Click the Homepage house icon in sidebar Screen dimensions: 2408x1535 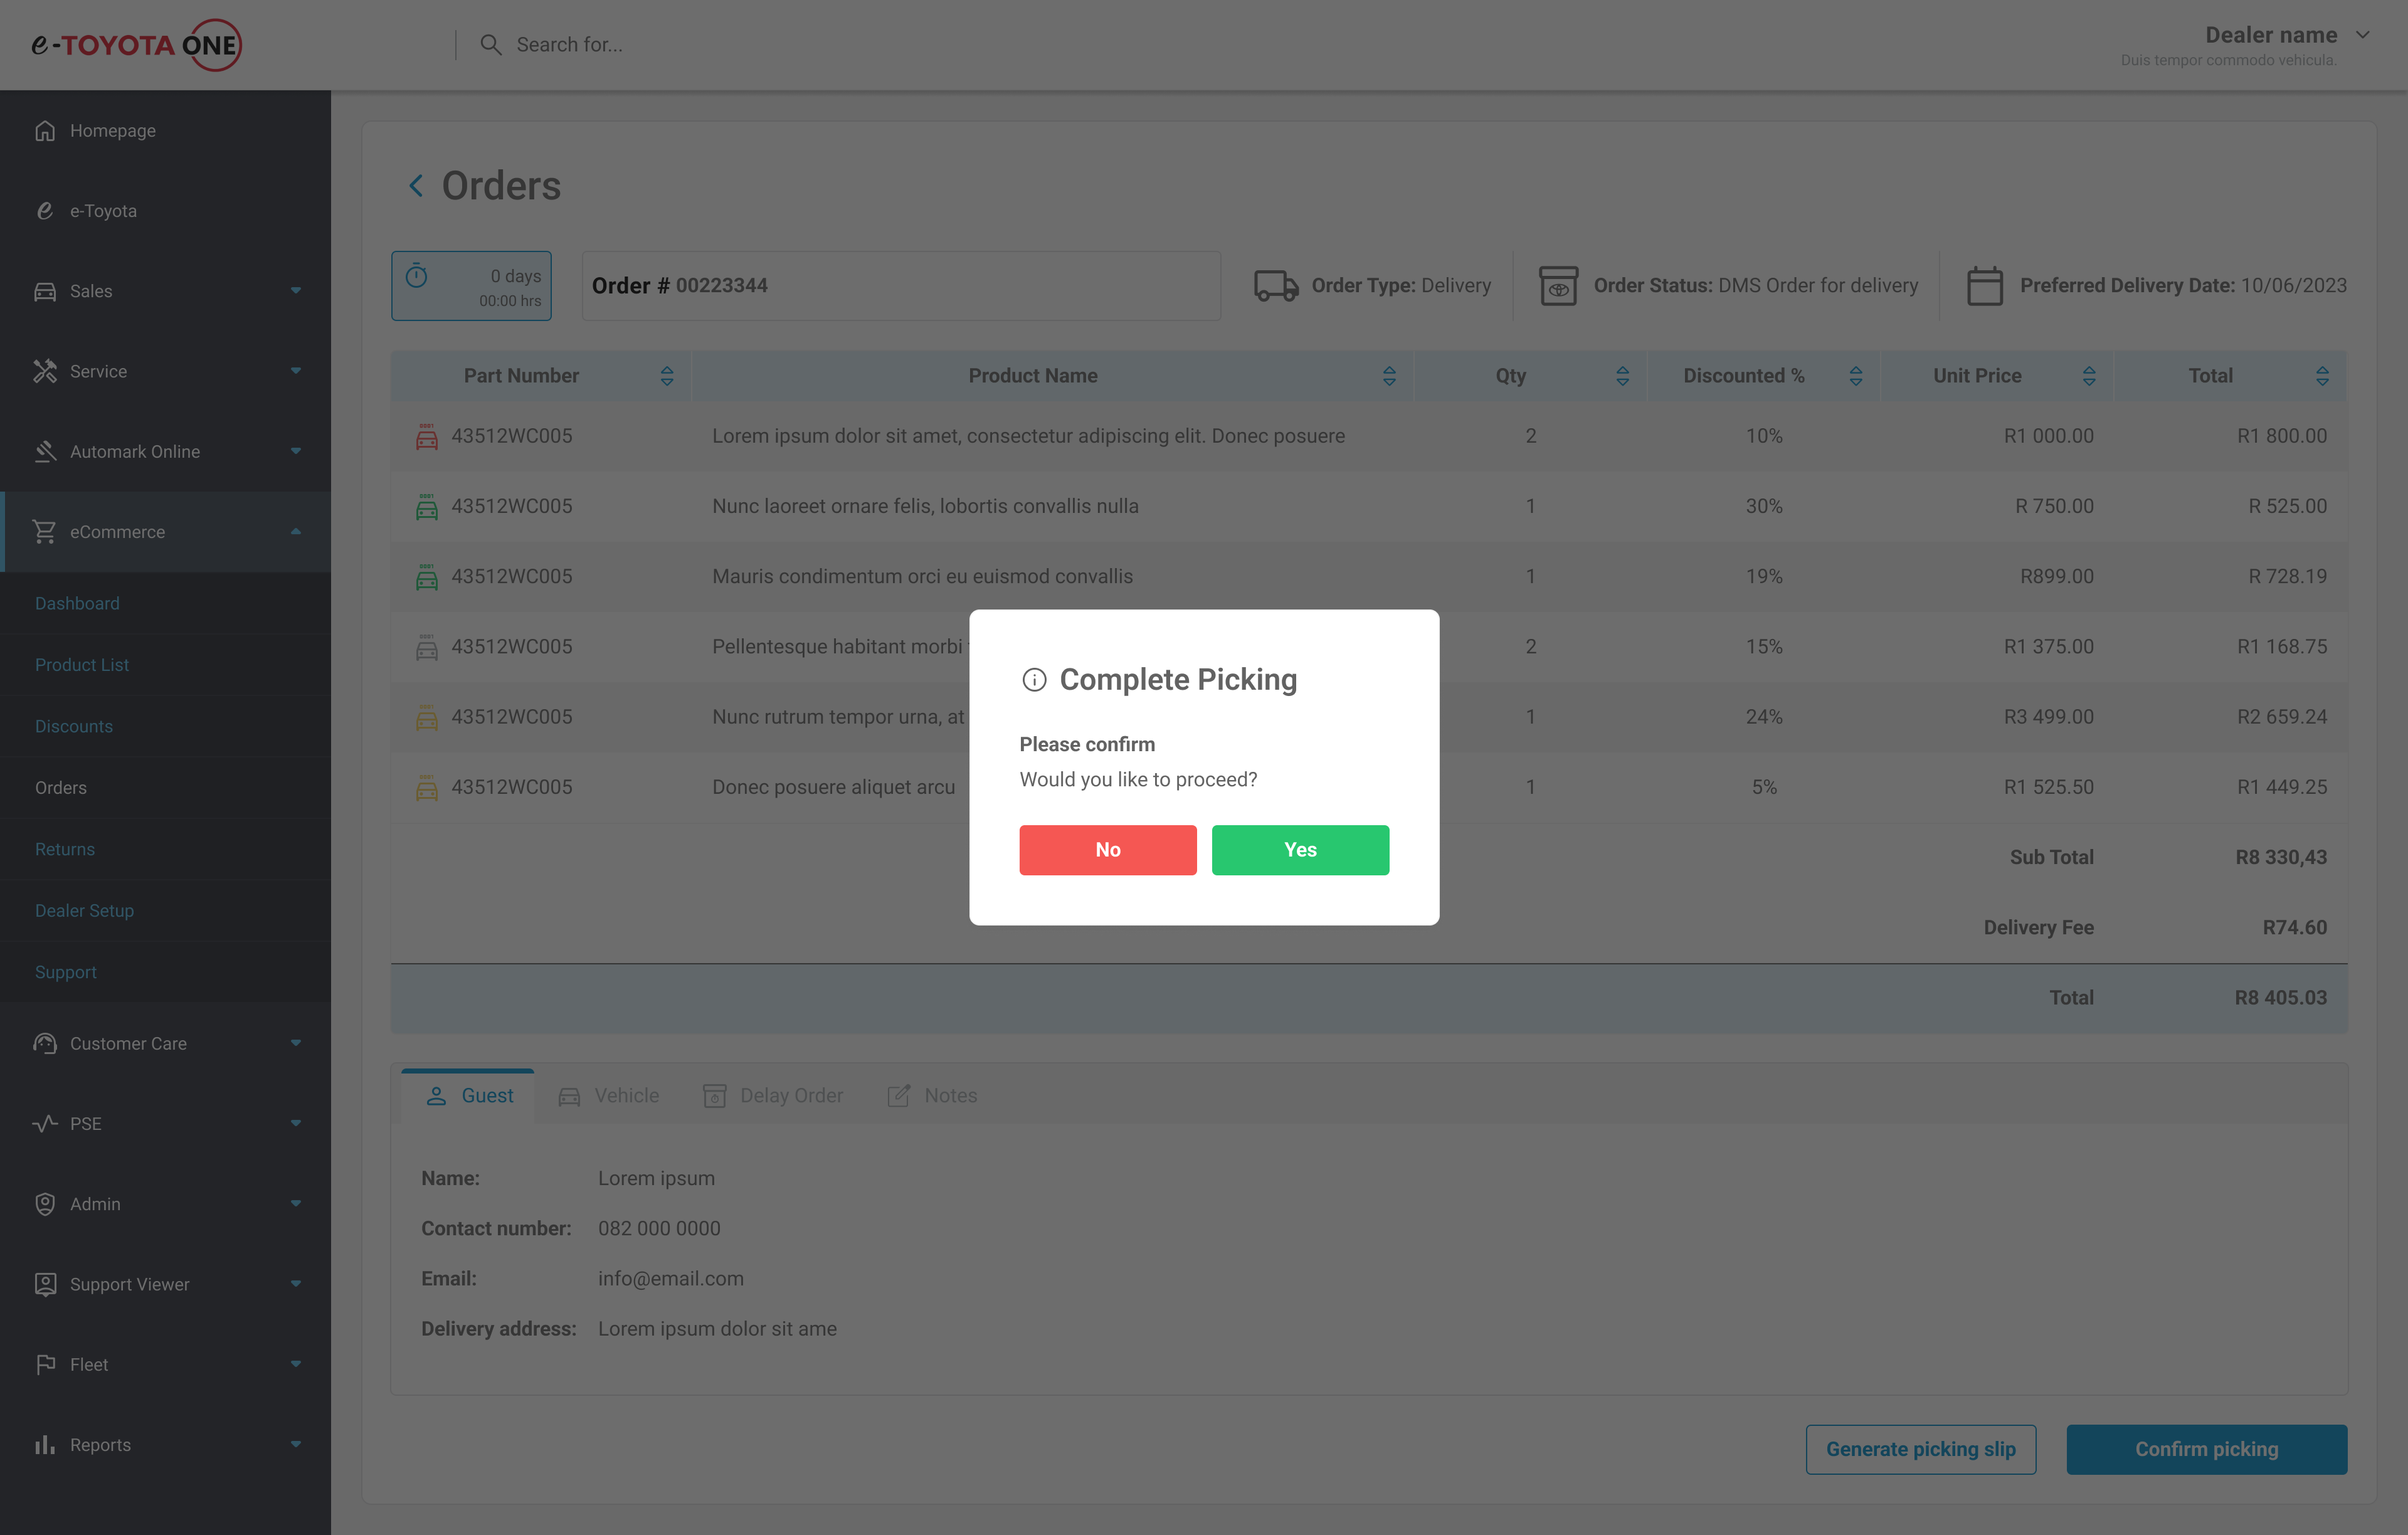[x=45, y=131]
